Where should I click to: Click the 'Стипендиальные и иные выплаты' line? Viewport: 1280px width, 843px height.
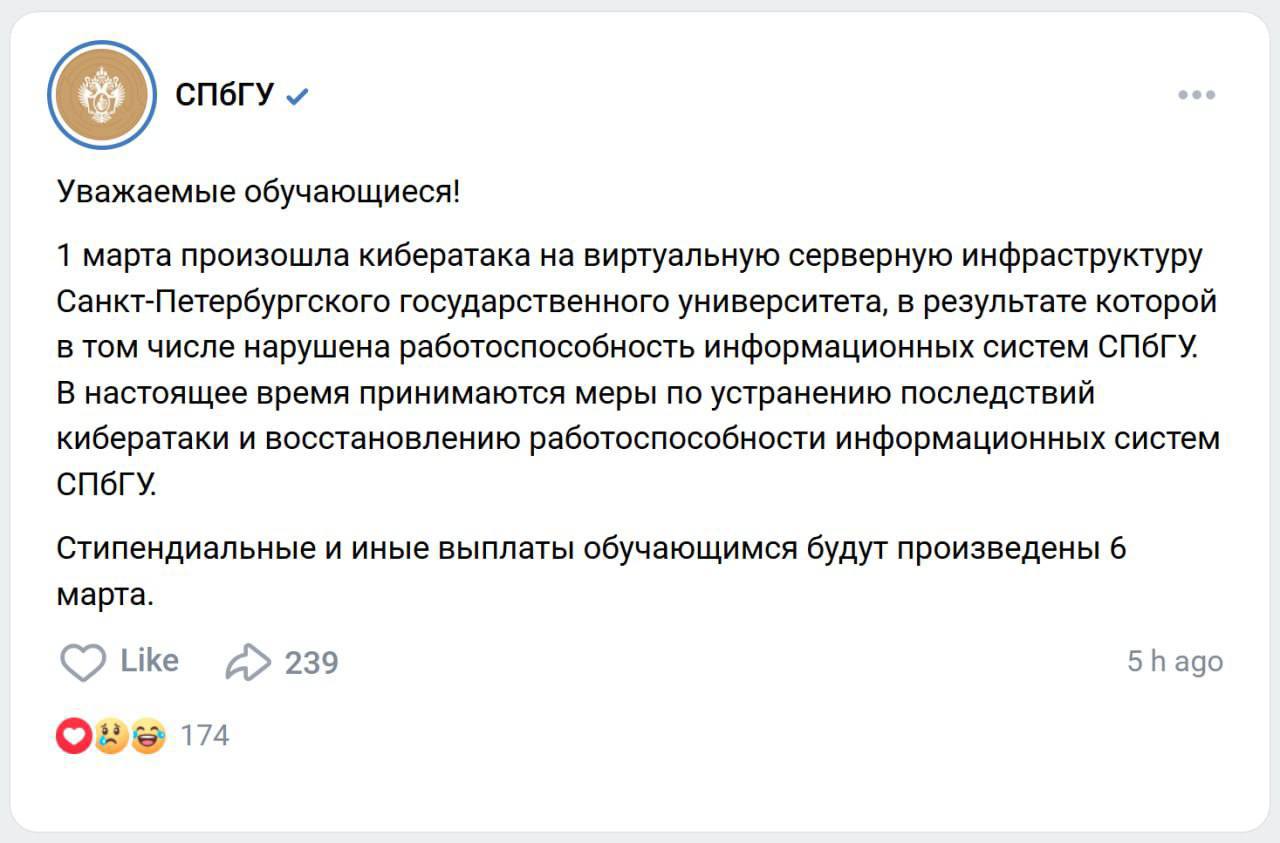tap(592, 549)
